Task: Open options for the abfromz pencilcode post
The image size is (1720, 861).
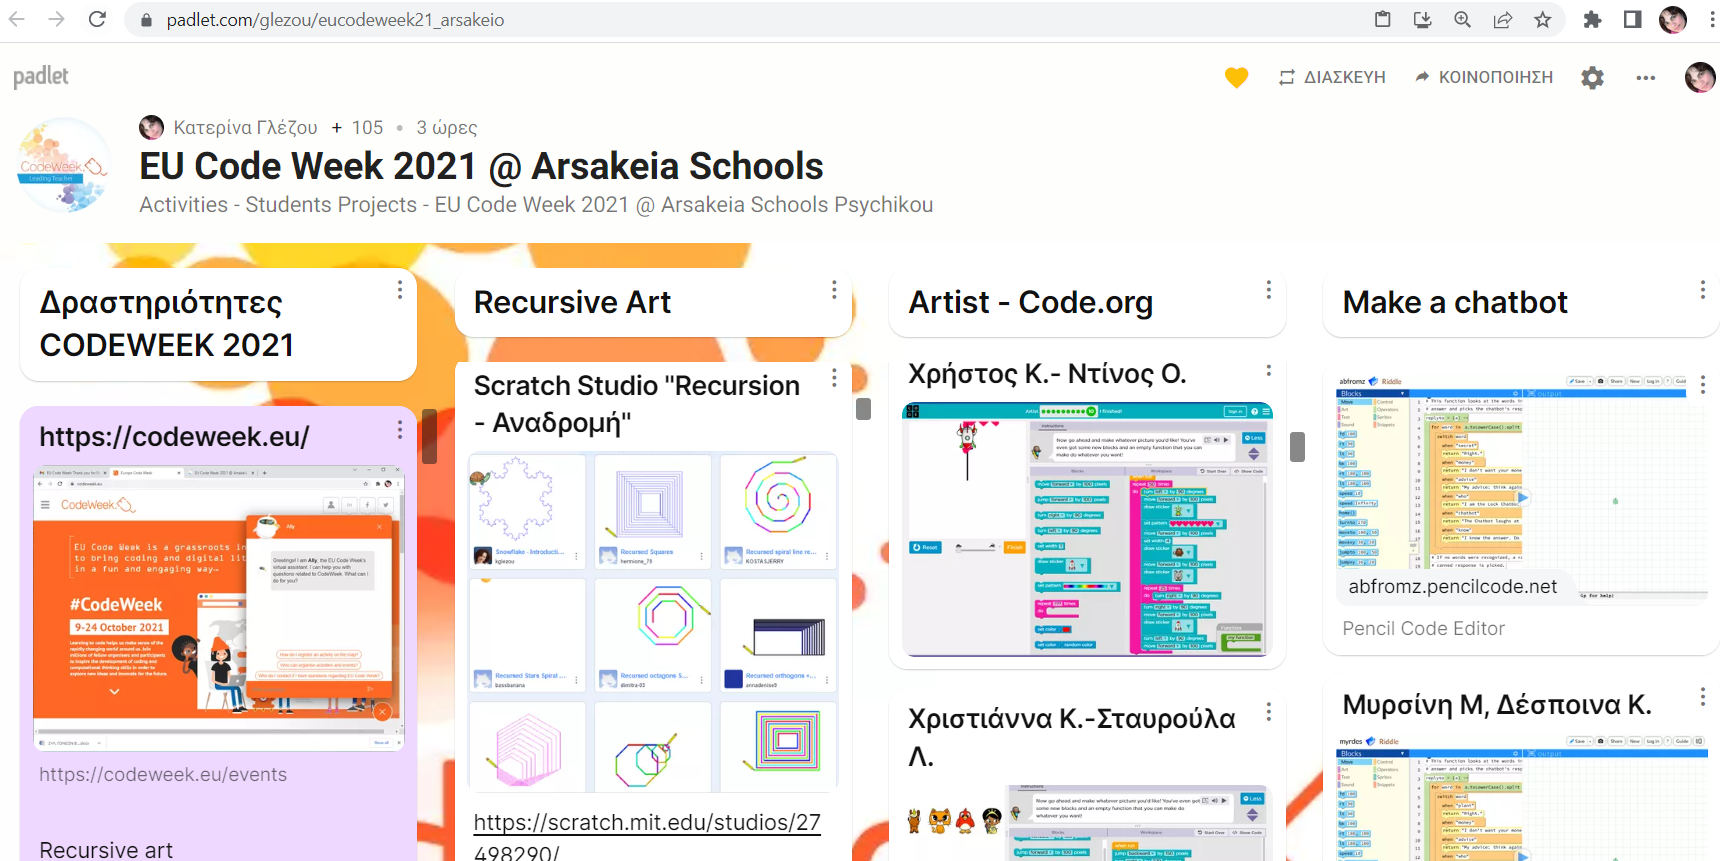Action: (x=1703, y=384)
